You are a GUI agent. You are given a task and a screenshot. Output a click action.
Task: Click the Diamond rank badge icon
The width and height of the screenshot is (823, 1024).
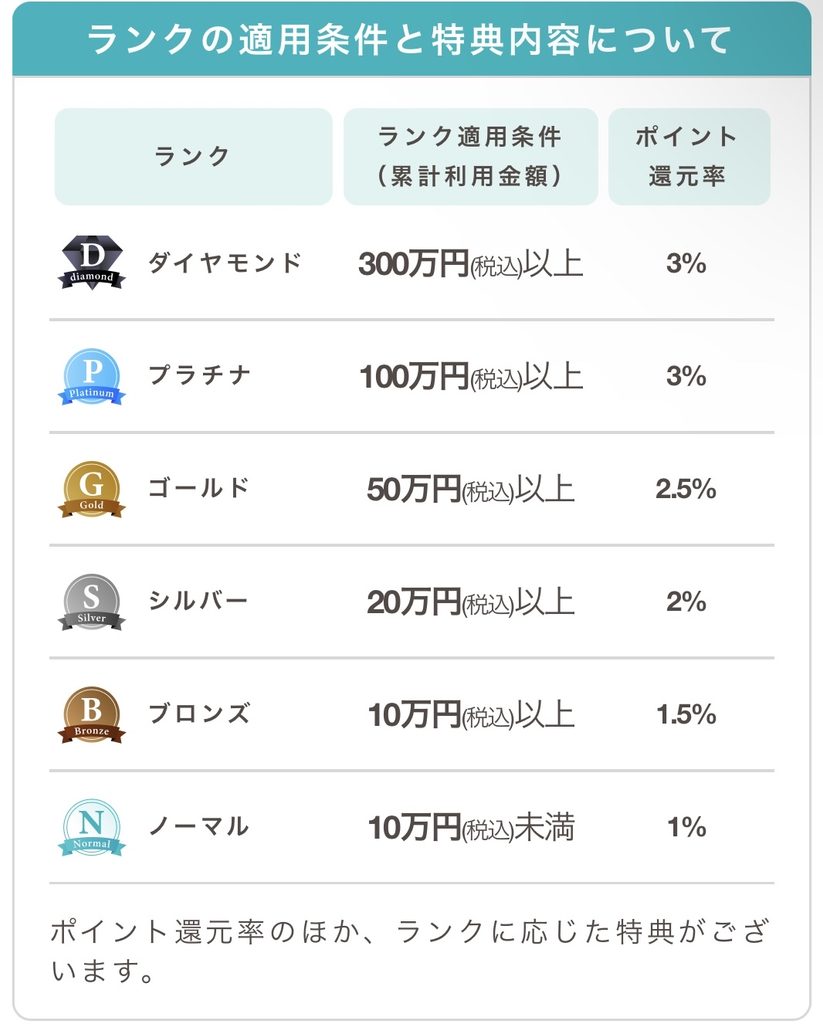91,263
